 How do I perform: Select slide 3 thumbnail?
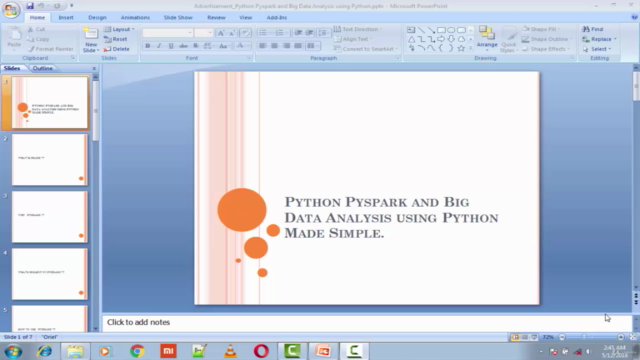coord(49,217)
